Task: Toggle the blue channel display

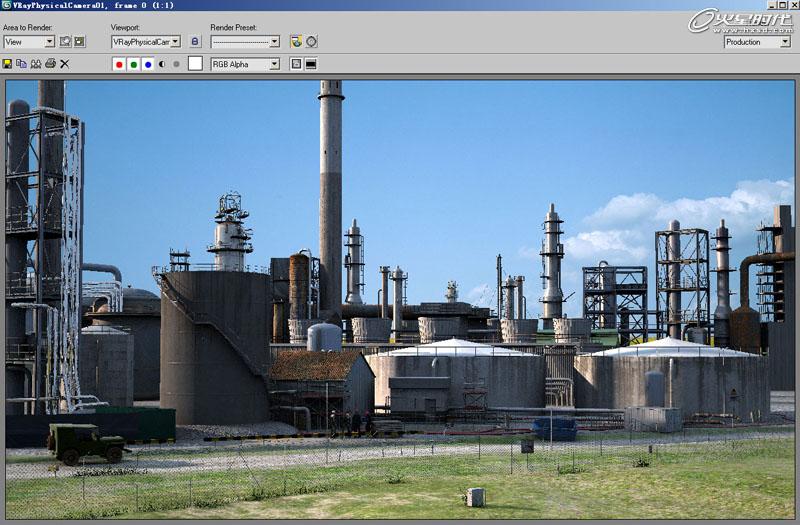Action: point(148,64)
